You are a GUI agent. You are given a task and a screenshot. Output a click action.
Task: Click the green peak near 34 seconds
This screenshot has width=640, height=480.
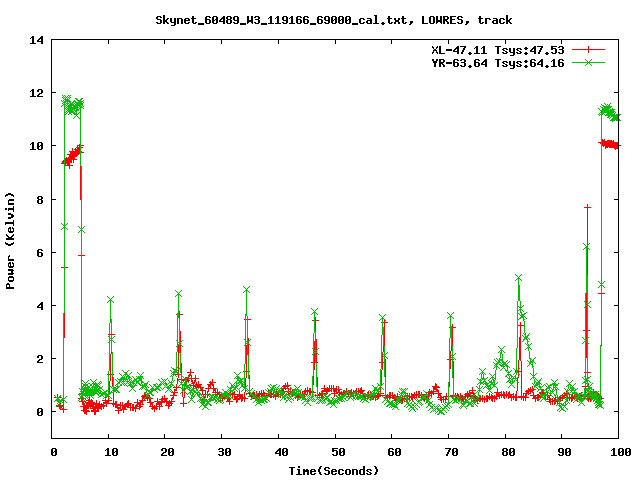click(246, 289)
